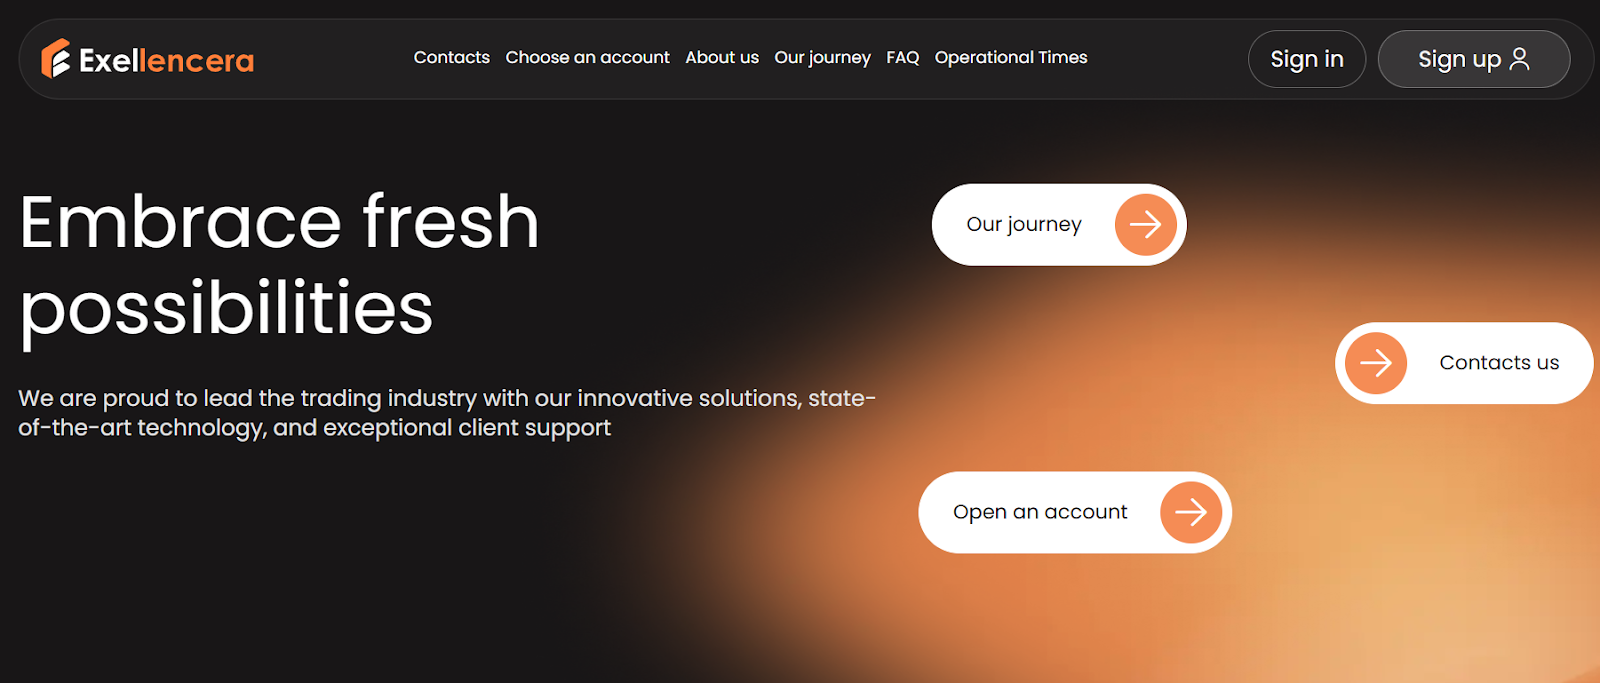This screenshot has height=683, width=1600.
Task: Click the orange arrow beside Contacts us
Action: pyautogui.click(x=1376, y=363)
